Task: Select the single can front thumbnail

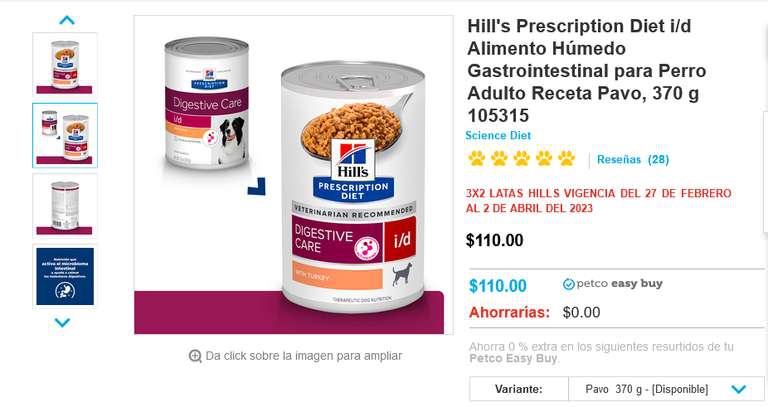Action: pos(65,64)
